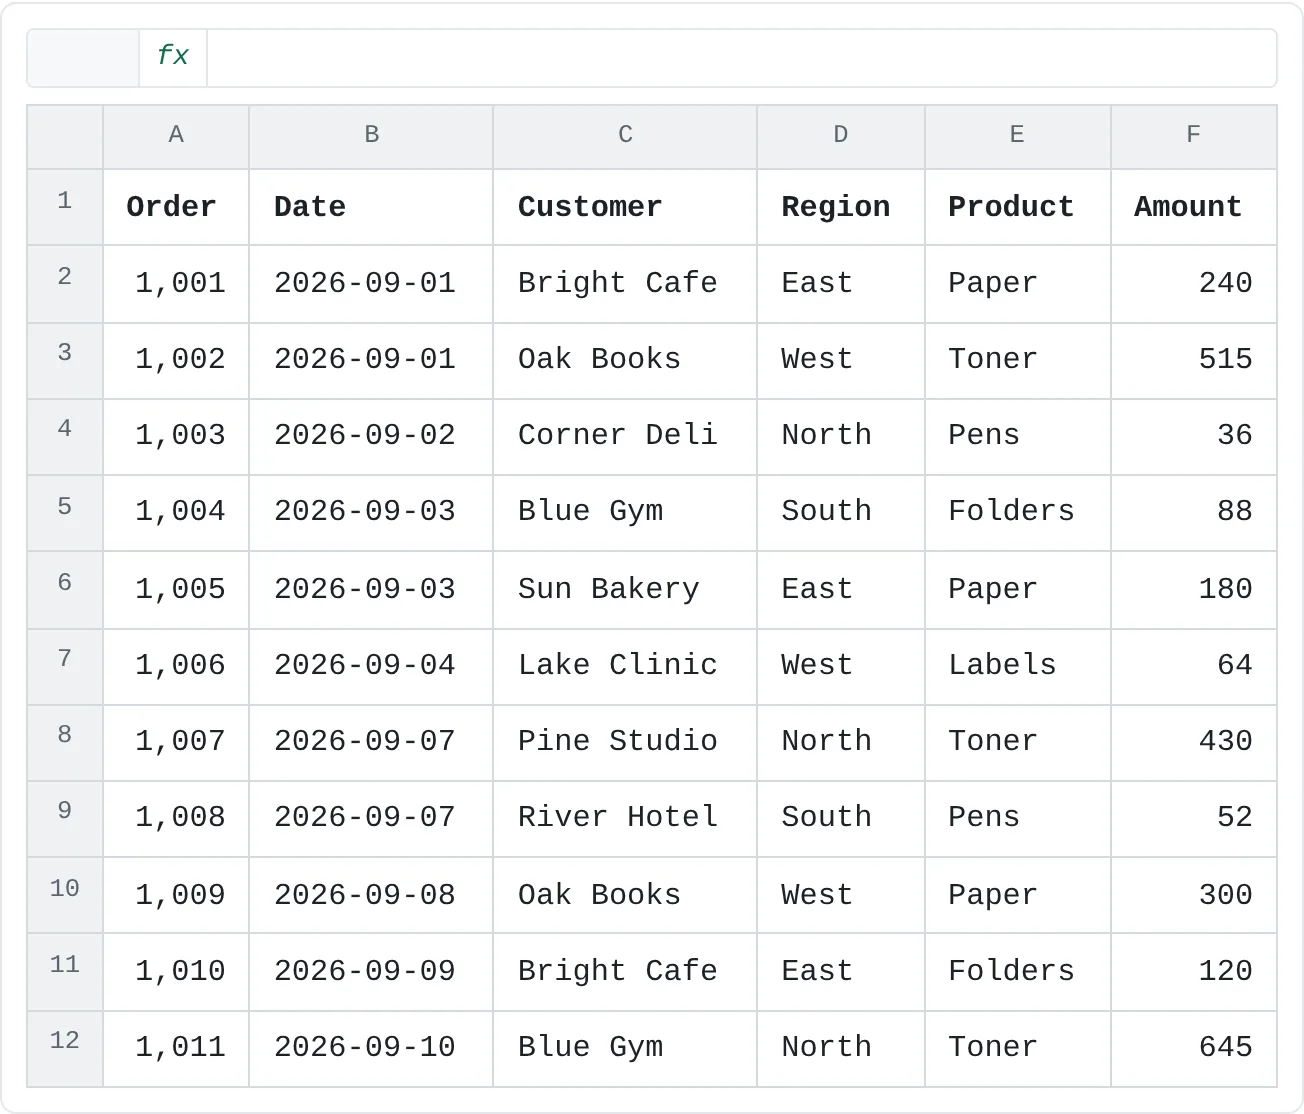Image resolution: width=1304 pixels, height=1114 pixels.
Task: Click the date 2026-09-08 cell
Action: pos(371,895)
